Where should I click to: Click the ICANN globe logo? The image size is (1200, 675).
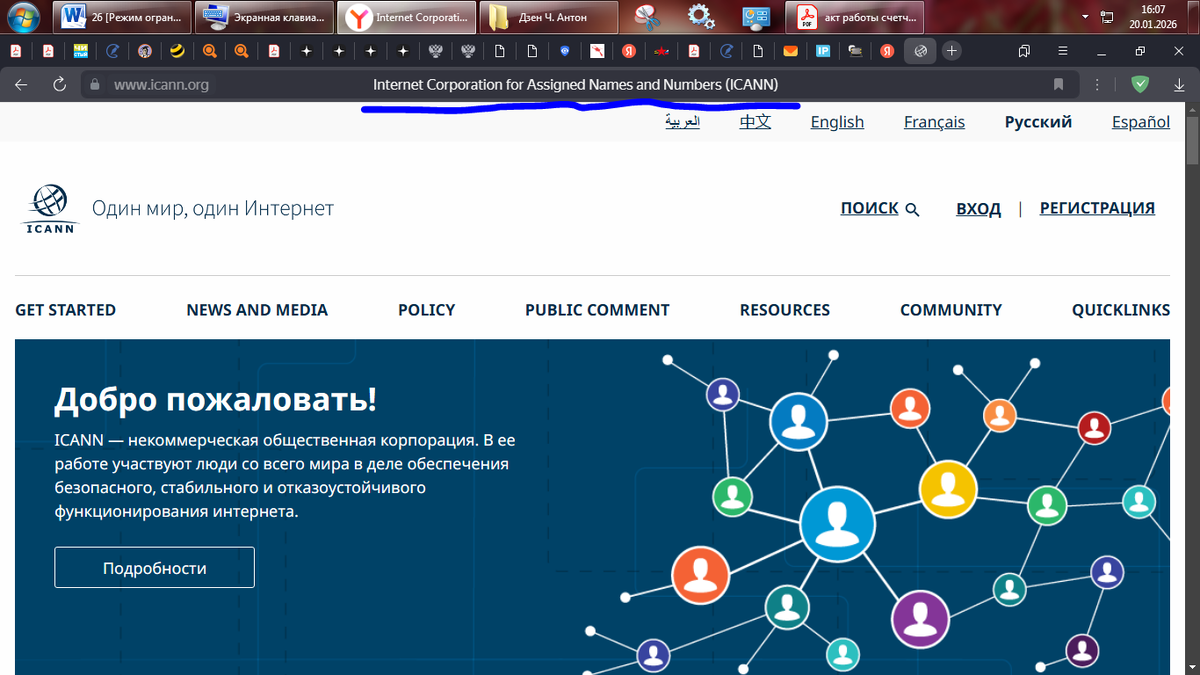pyautogui.click(x=50, y=209)
